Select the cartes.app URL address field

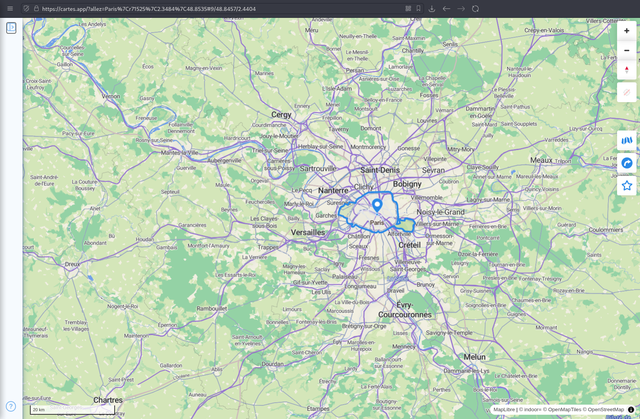[x=220, y=9]
